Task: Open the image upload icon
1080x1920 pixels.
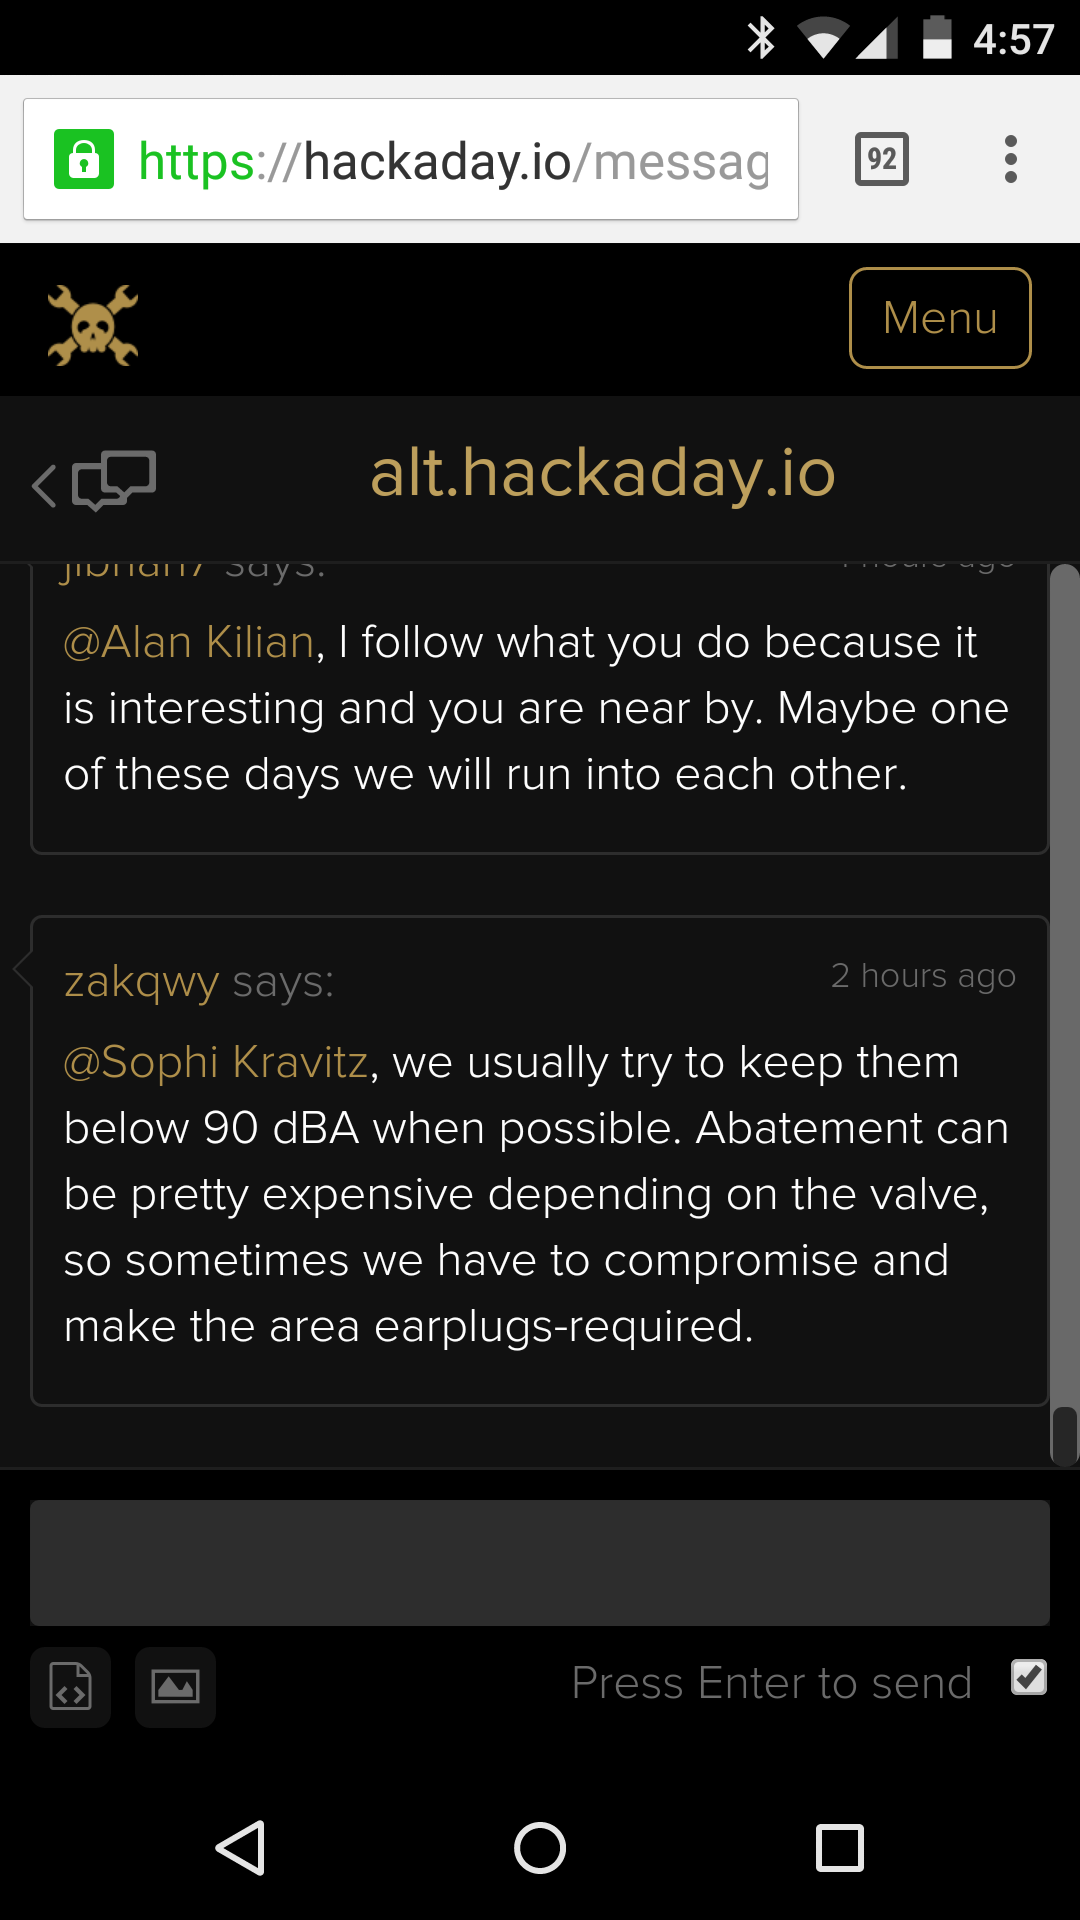Action: pyautogui.click(x=175, y=1687)
